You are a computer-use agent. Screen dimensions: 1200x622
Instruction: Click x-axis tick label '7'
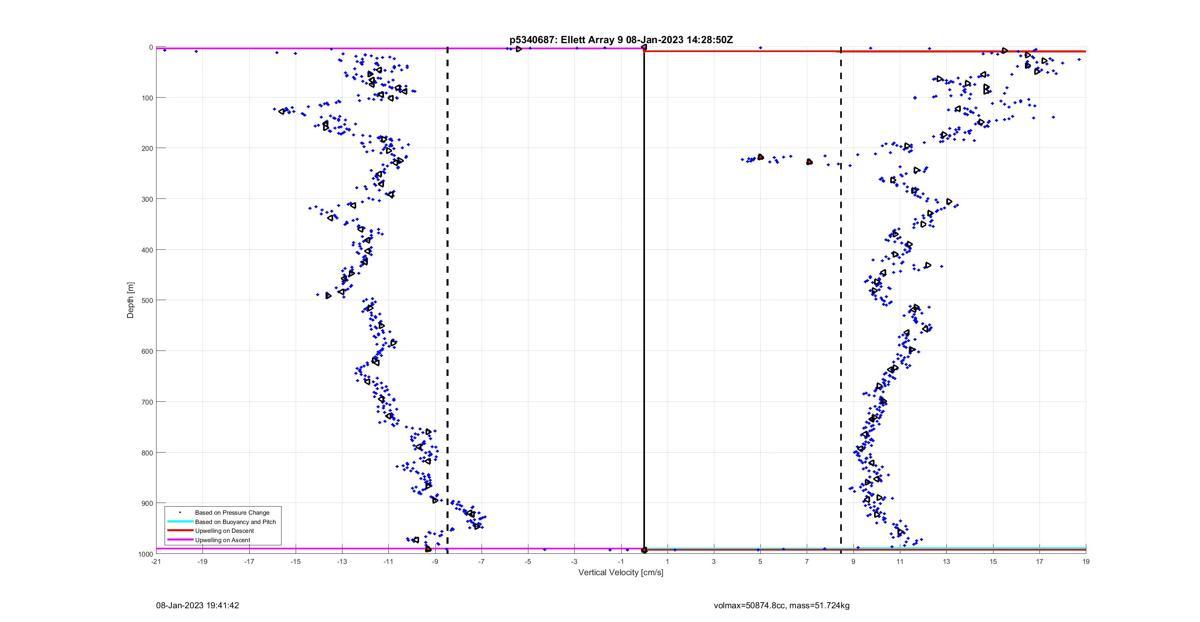tap(807, 561)
